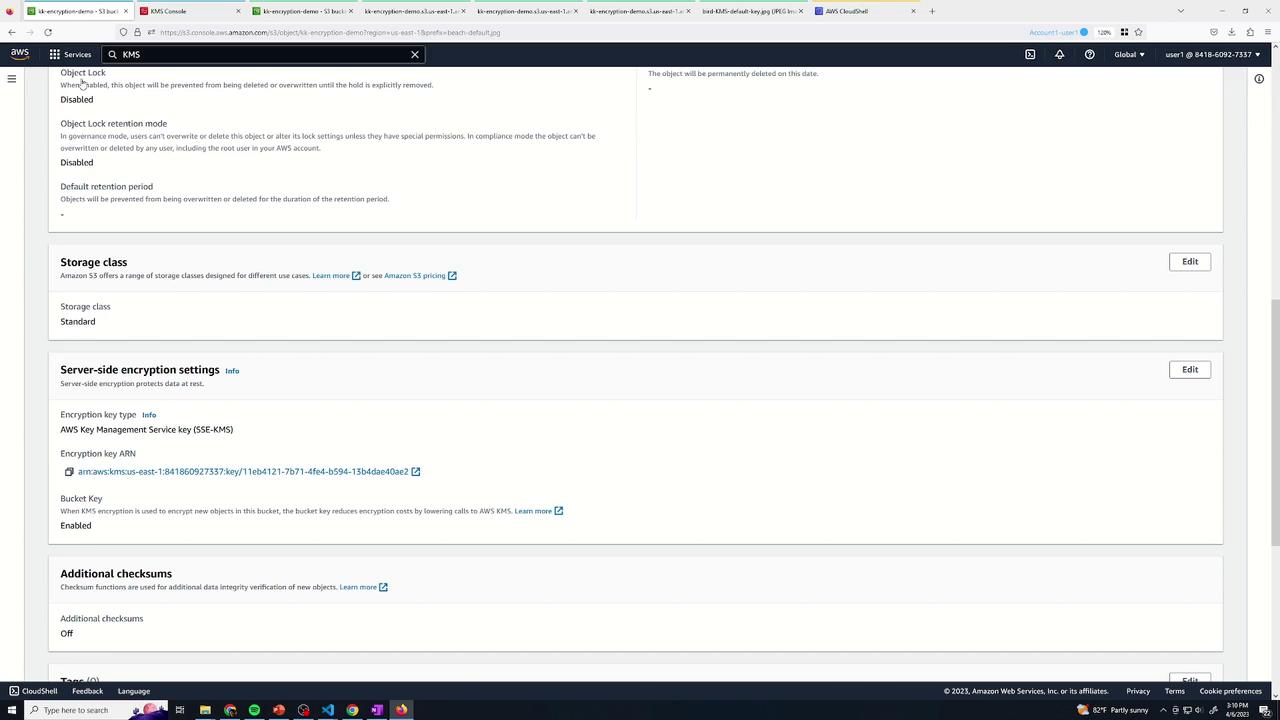Click the browser address bar URL
Viewport: 1280px width, 720px height.
[330, 32]
